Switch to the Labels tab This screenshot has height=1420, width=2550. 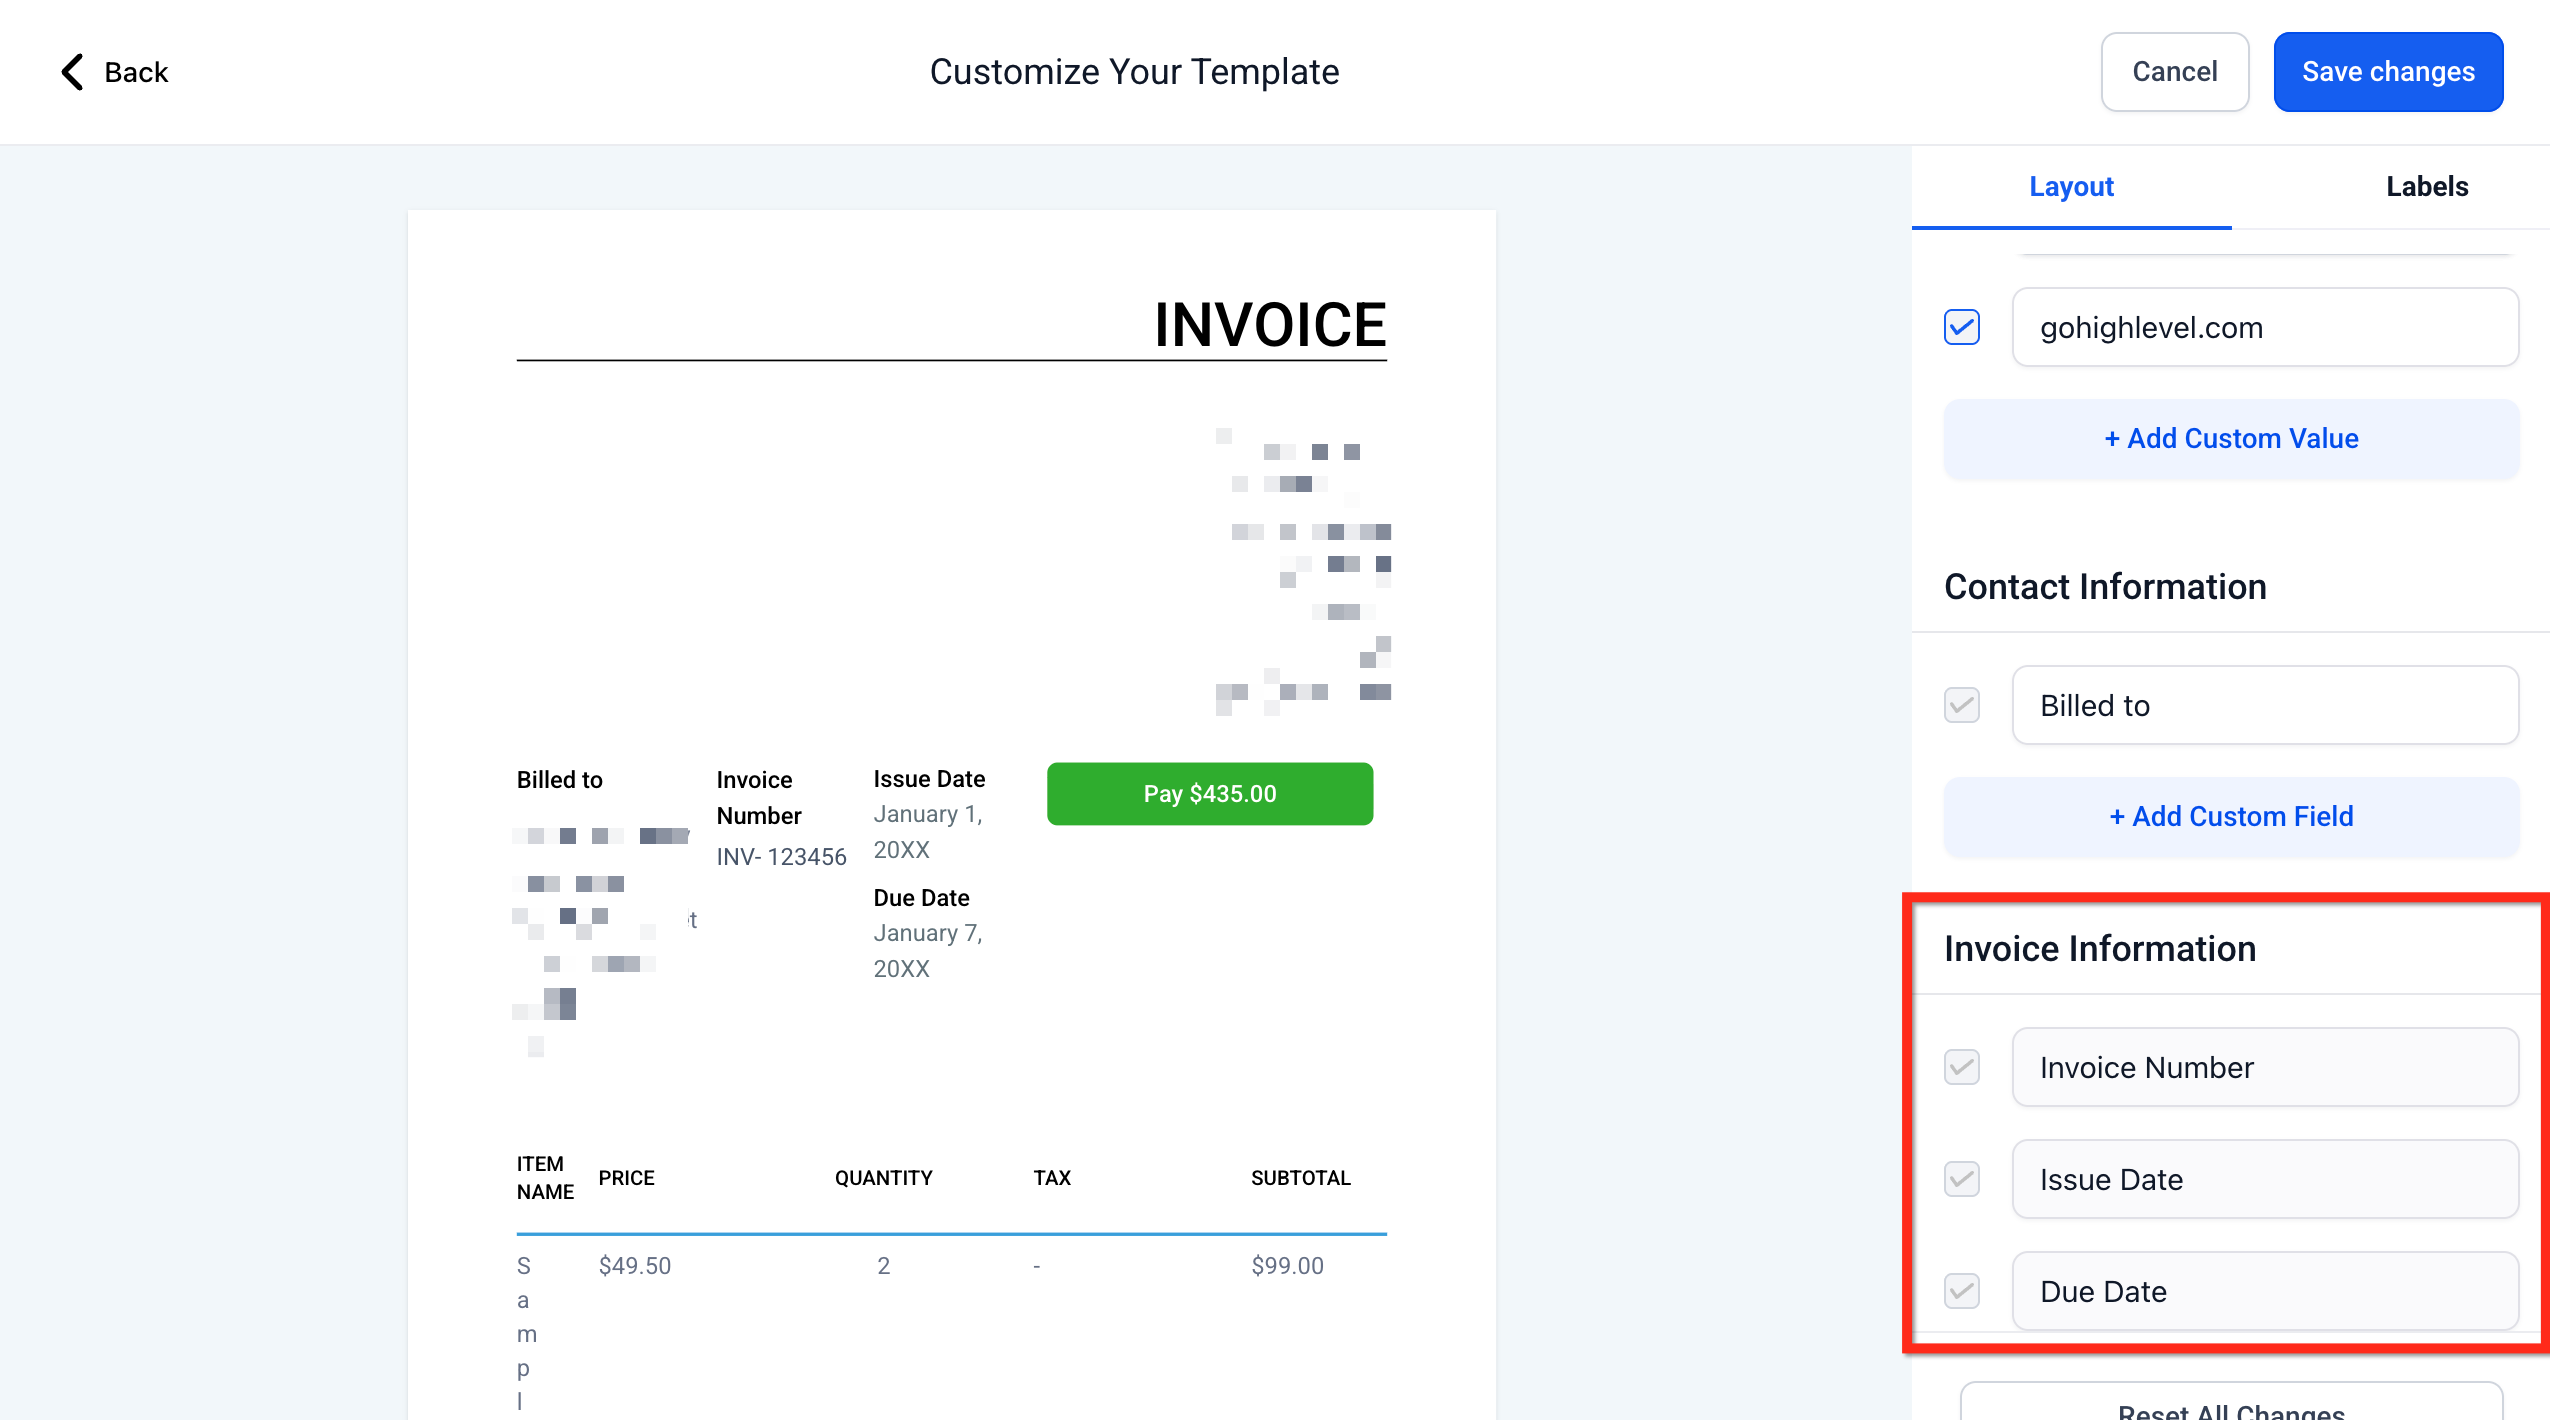click(x=2426, y=186)
